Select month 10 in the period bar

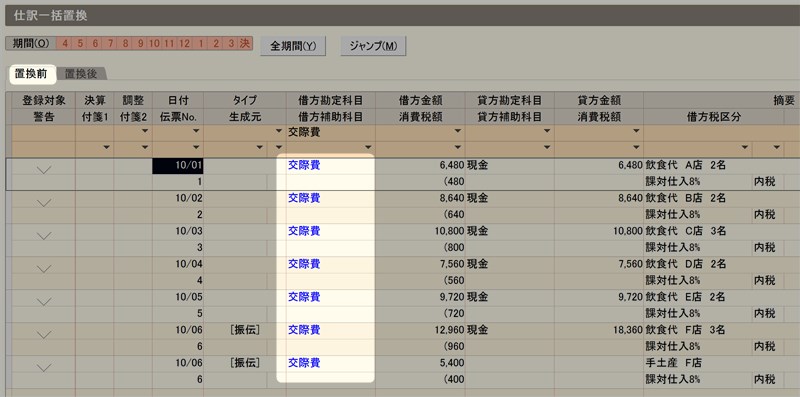click(154, 43)
